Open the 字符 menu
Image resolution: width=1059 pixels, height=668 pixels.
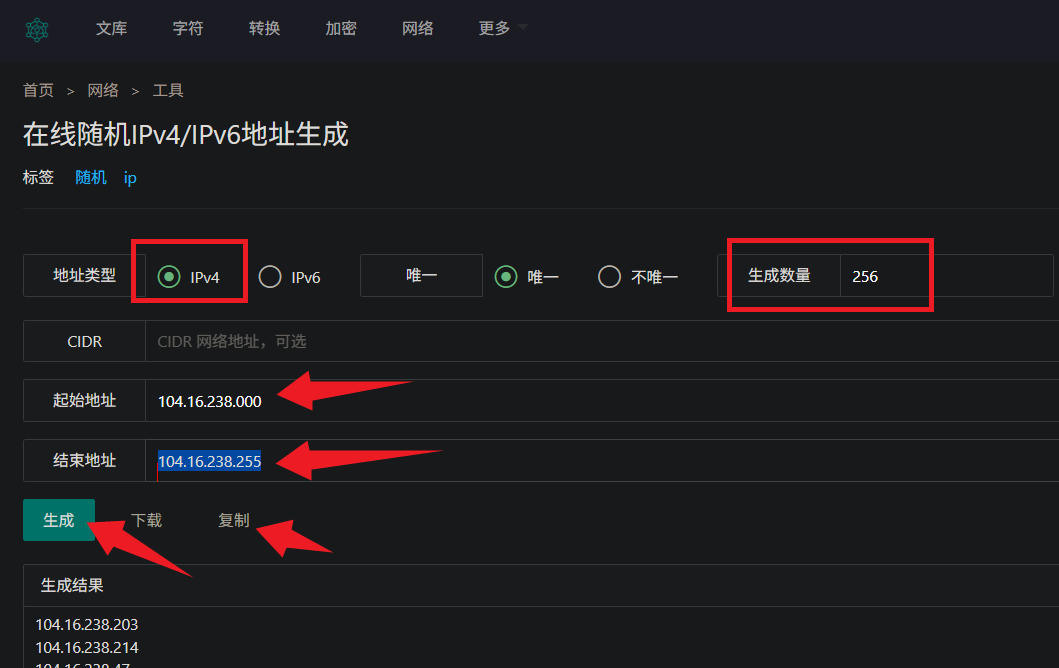pyautogui.click(x=188, y=28)
